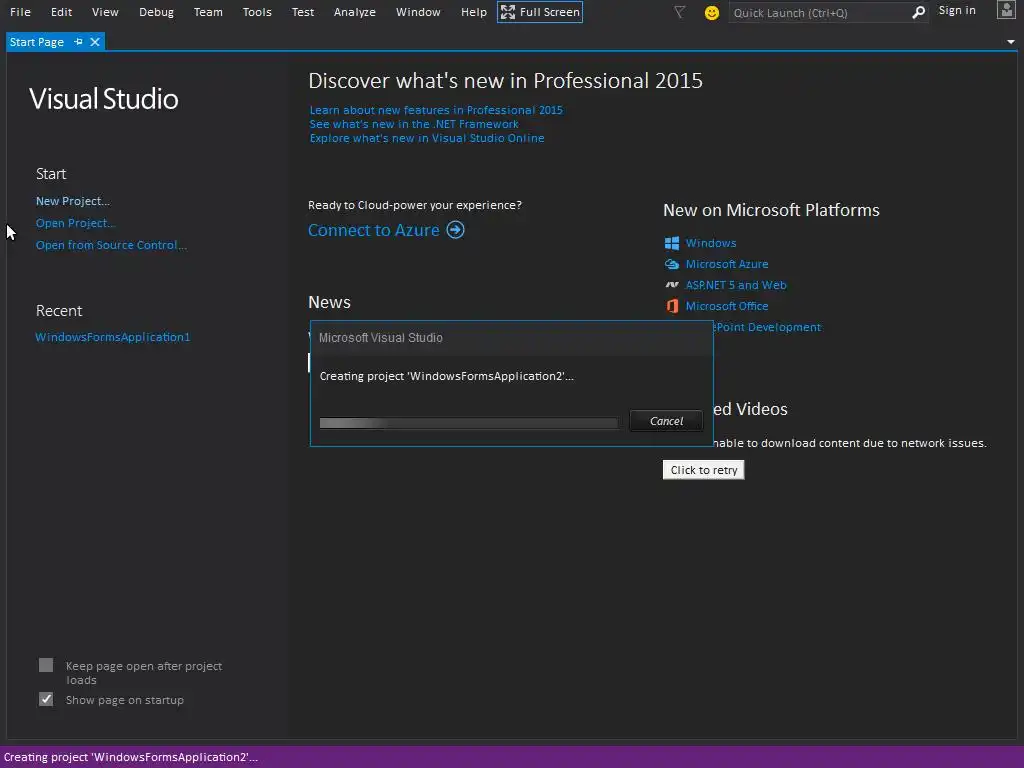Click the Microsoft Azure cloud icon

(672, 264)
